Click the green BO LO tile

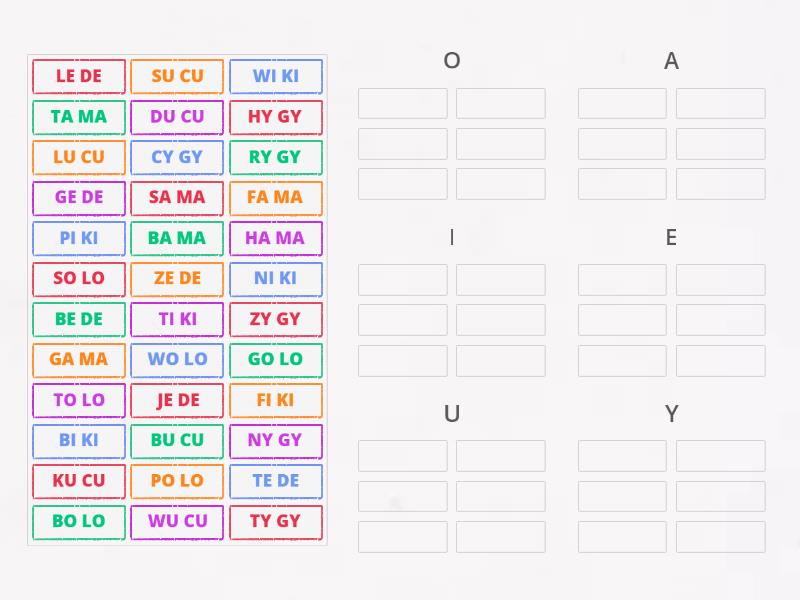coord(79,522)
